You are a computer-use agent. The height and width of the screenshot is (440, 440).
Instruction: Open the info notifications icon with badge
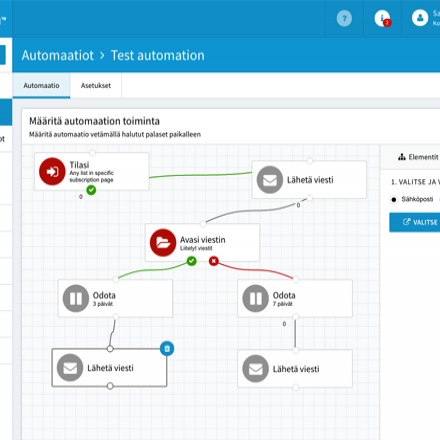(382, 18)
